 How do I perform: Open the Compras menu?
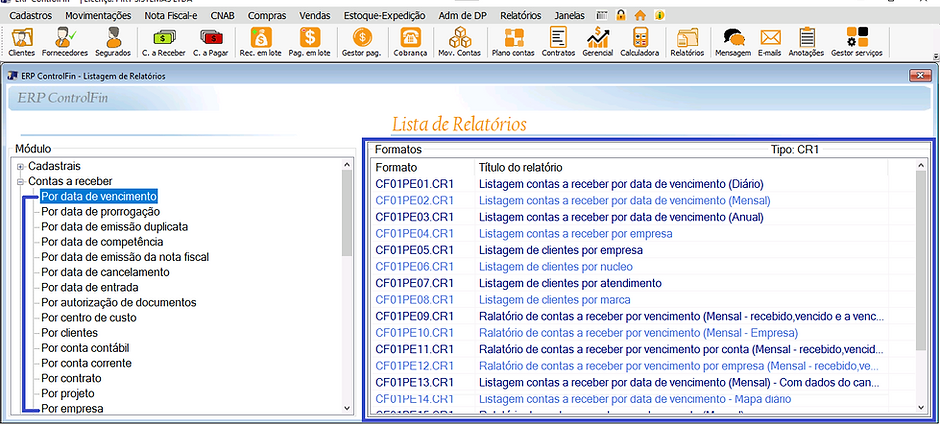point(267,16)
